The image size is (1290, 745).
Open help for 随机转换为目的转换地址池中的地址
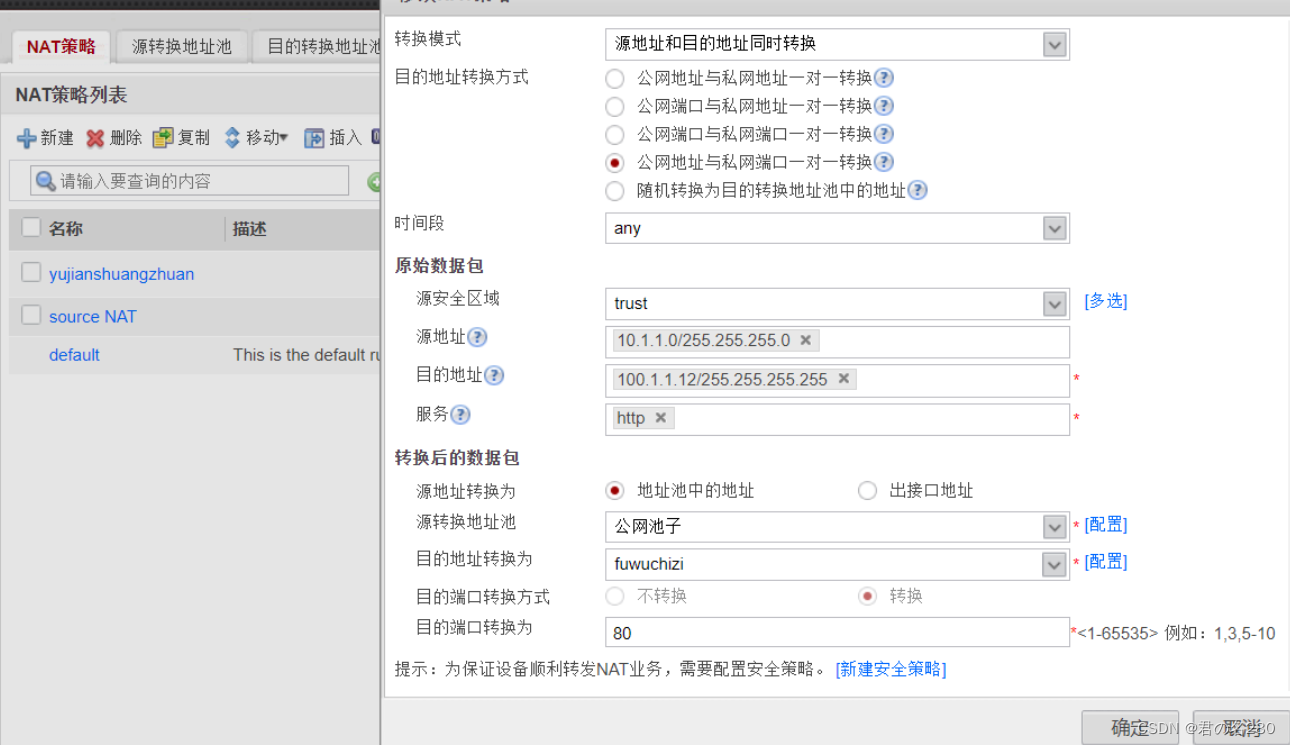click(918, 190)
